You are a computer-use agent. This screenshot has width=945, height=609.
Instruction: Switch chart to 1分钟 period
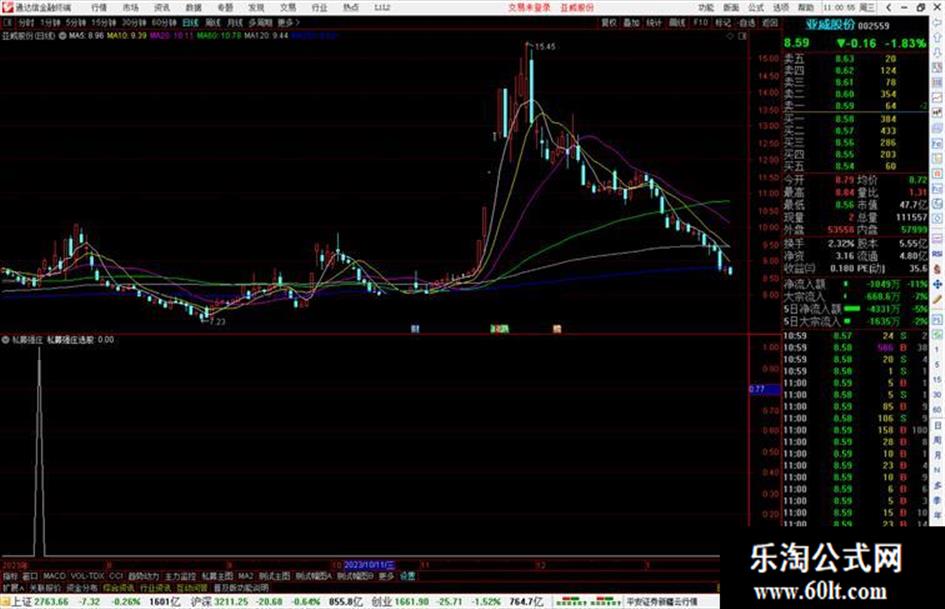tap(50, 22)
